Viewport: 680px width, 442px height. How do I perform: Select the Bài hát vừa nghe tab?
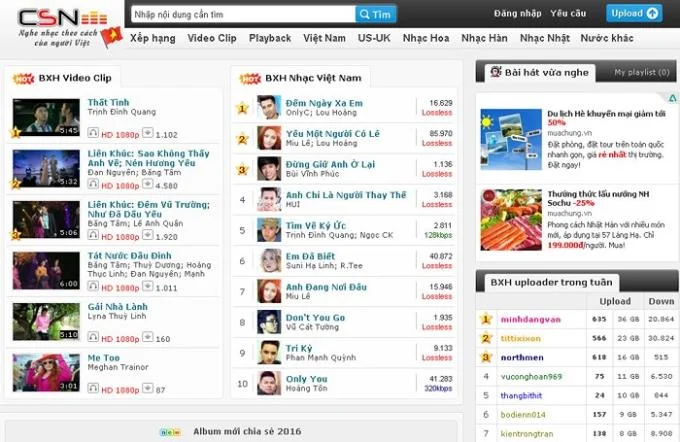tap(540, 72)
